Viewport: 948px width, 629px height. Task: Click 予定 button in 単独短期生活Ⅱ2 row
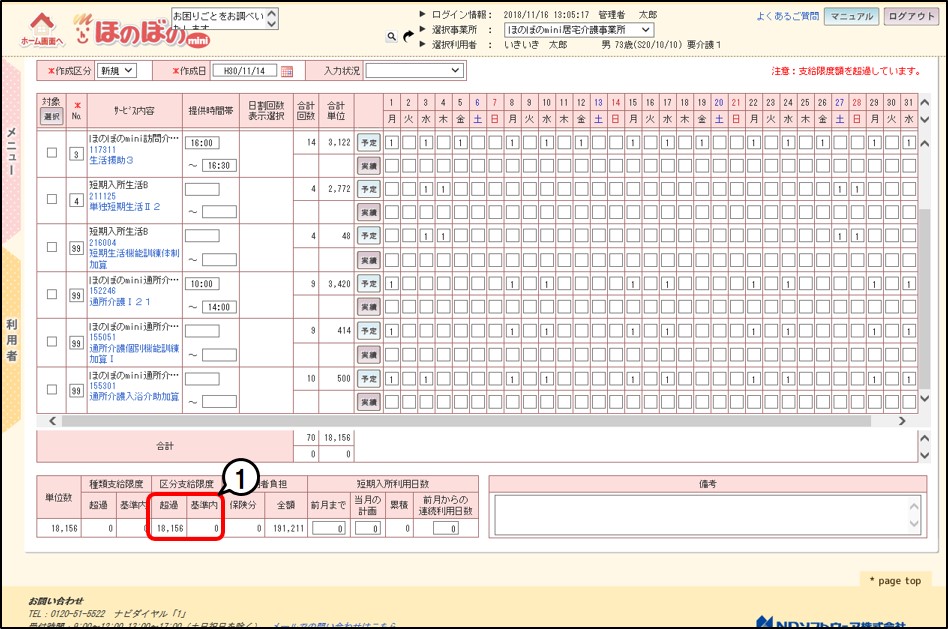[369, 189]
